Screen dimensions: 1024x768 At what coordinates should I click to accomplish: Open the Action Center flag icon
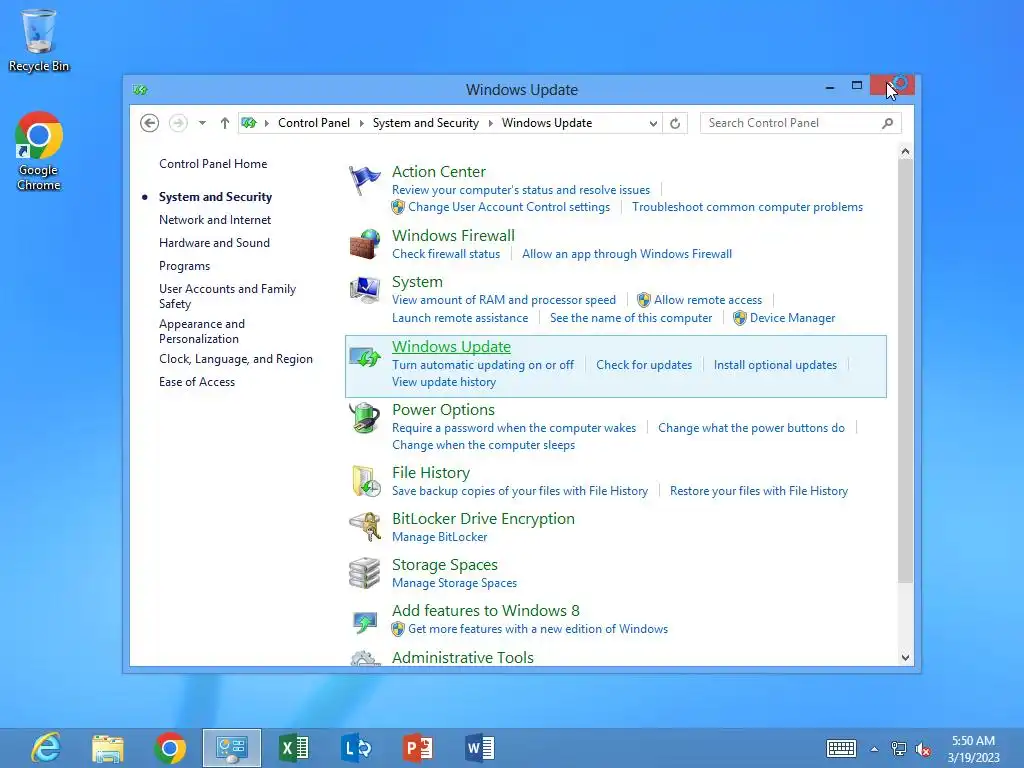pyautogui.click(x=364, y=180)
